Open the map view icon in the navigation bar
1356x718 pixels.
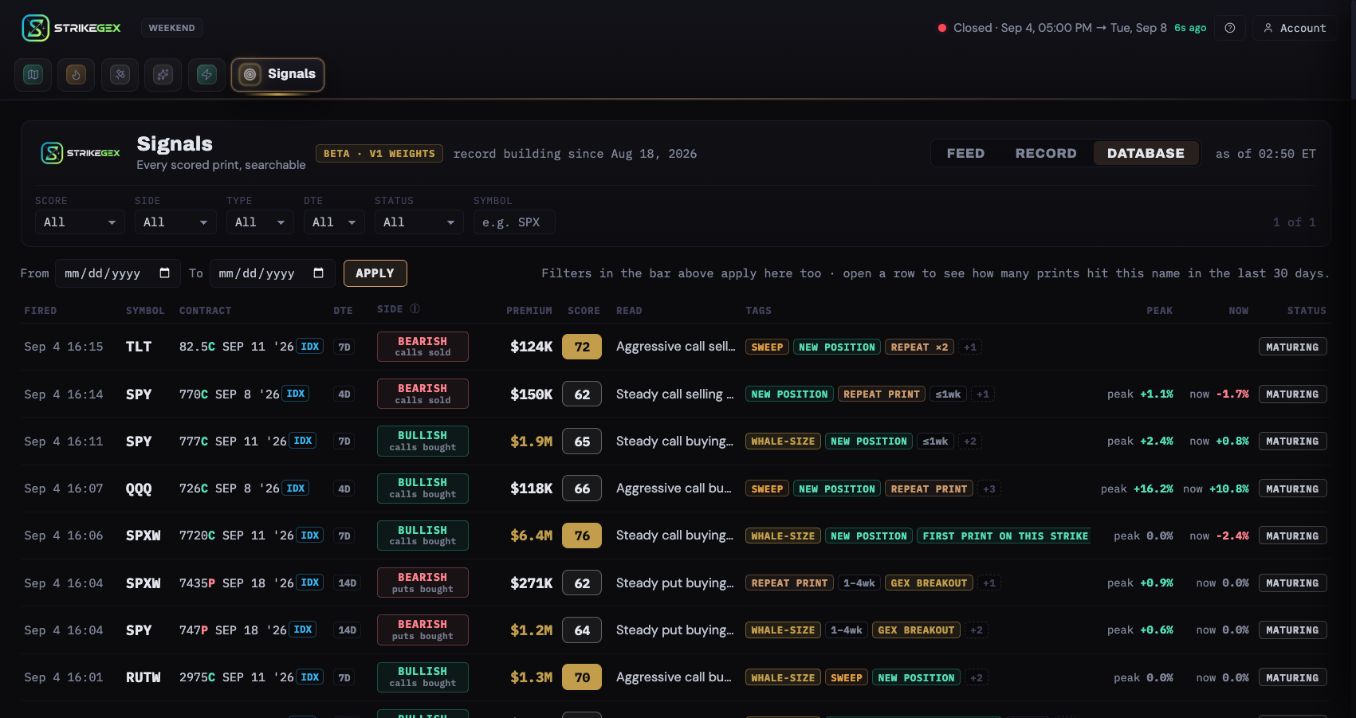click(x=33, y=74)
